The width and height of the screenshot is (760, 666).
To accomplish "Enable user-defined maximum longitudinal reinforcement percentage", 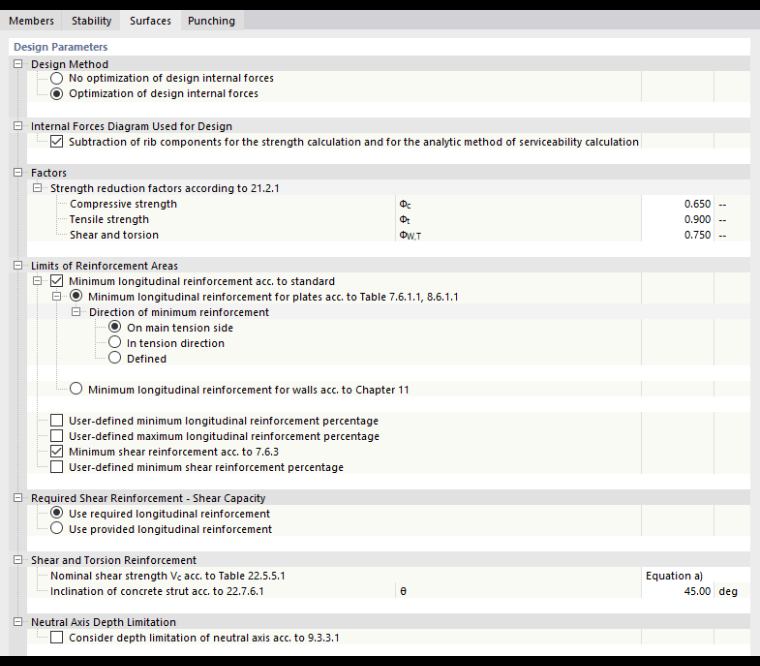I will point(57,436).
